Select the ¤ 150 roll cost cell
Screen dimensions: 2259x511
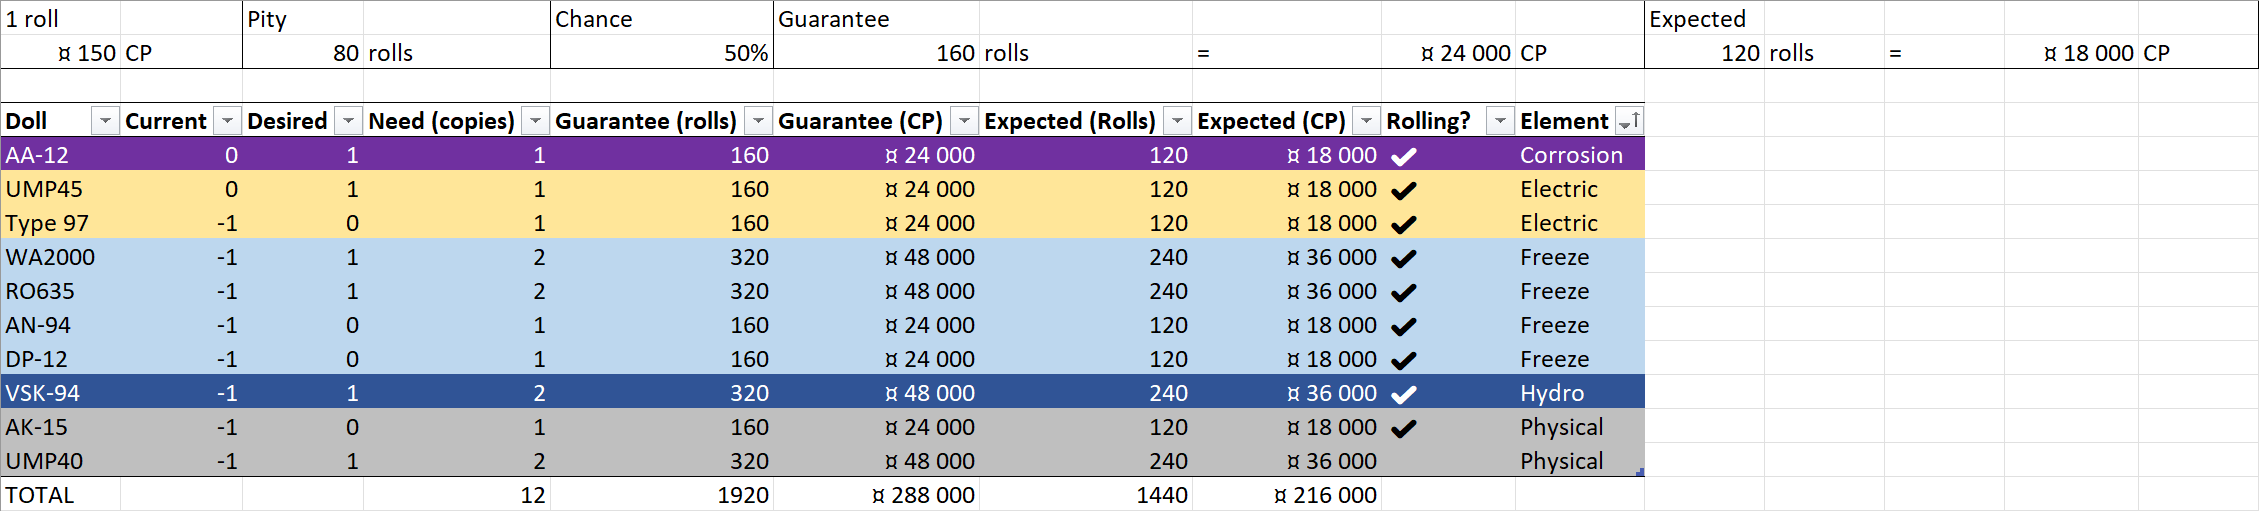point(61,53)
